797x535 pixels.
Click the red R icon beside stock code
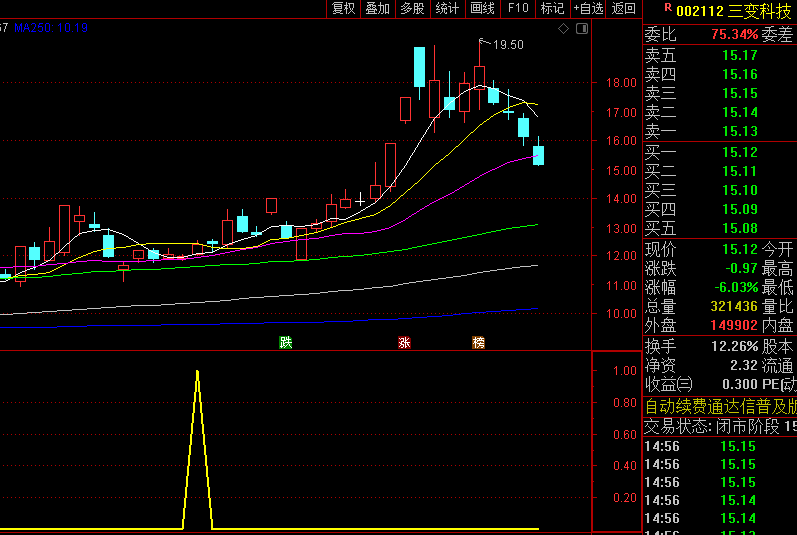pos(667,8)
